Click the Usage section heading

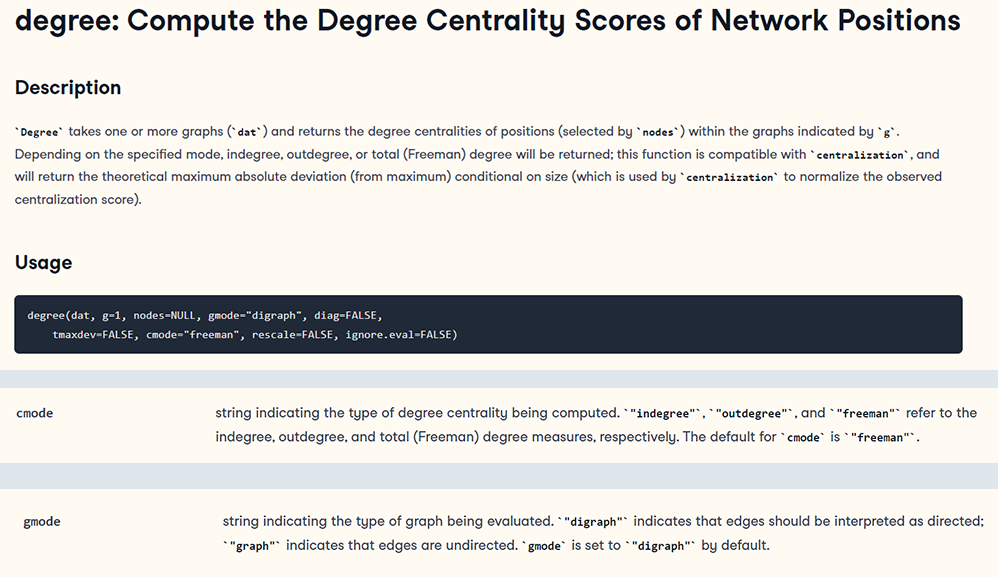click(43, 262)
